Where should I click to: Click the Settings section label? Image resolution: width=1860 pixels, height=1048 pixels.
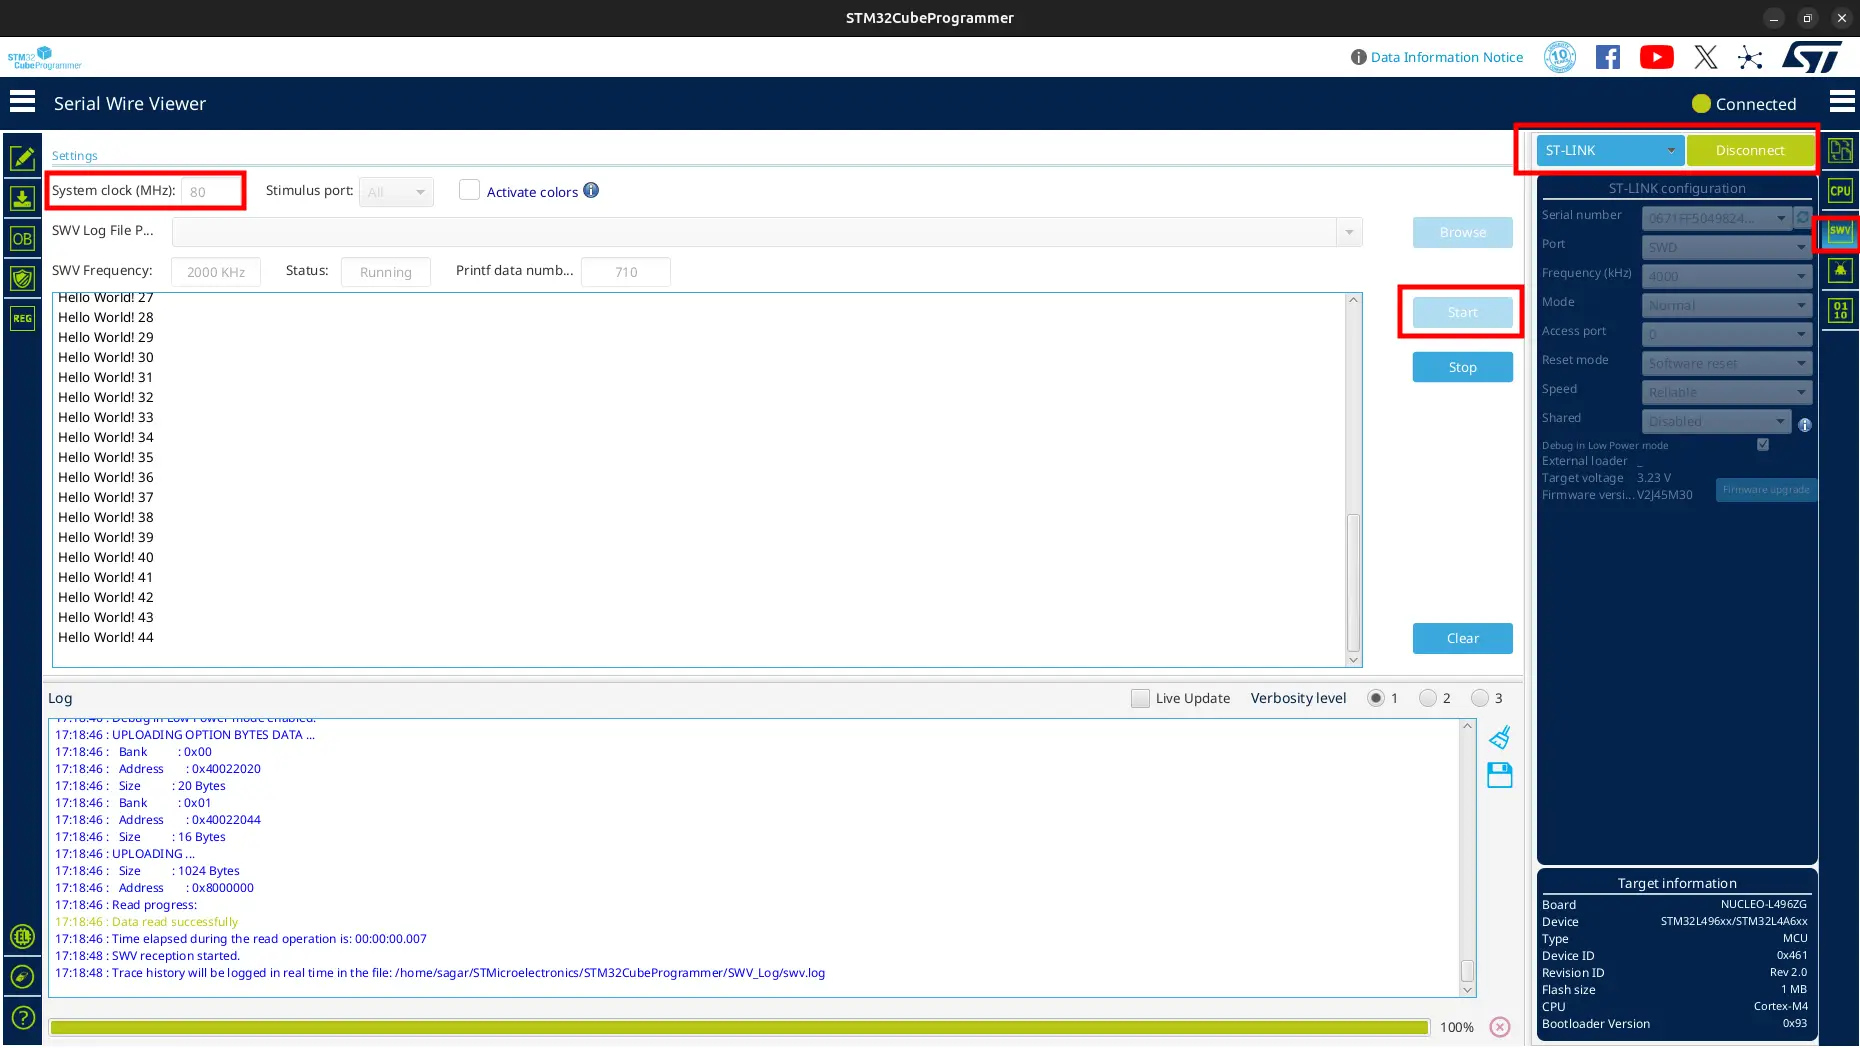click(x=74, y=156)
